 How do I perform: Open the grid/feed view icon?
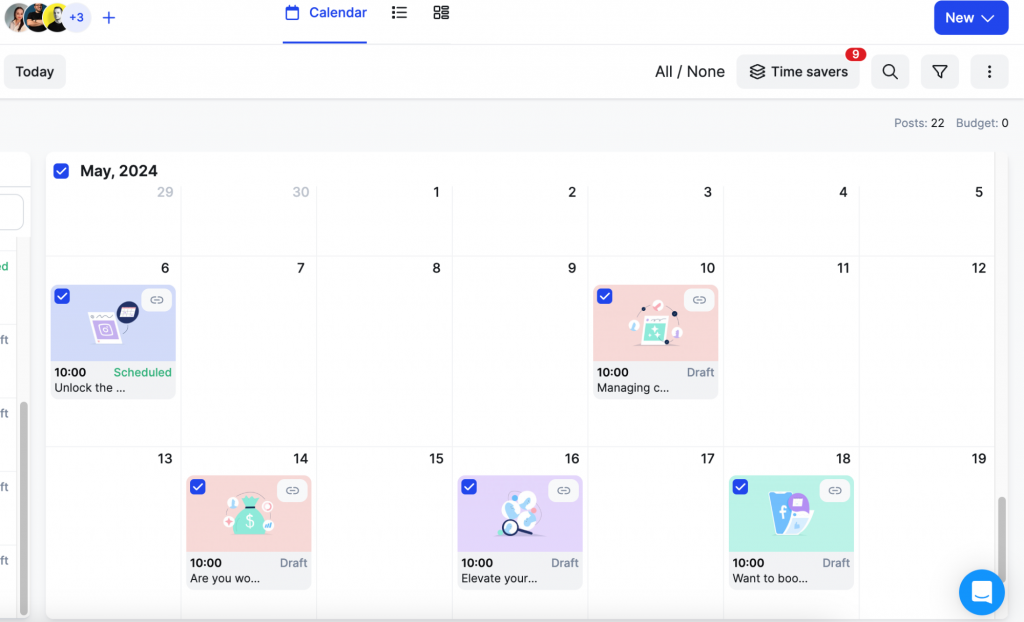[441, 12]
